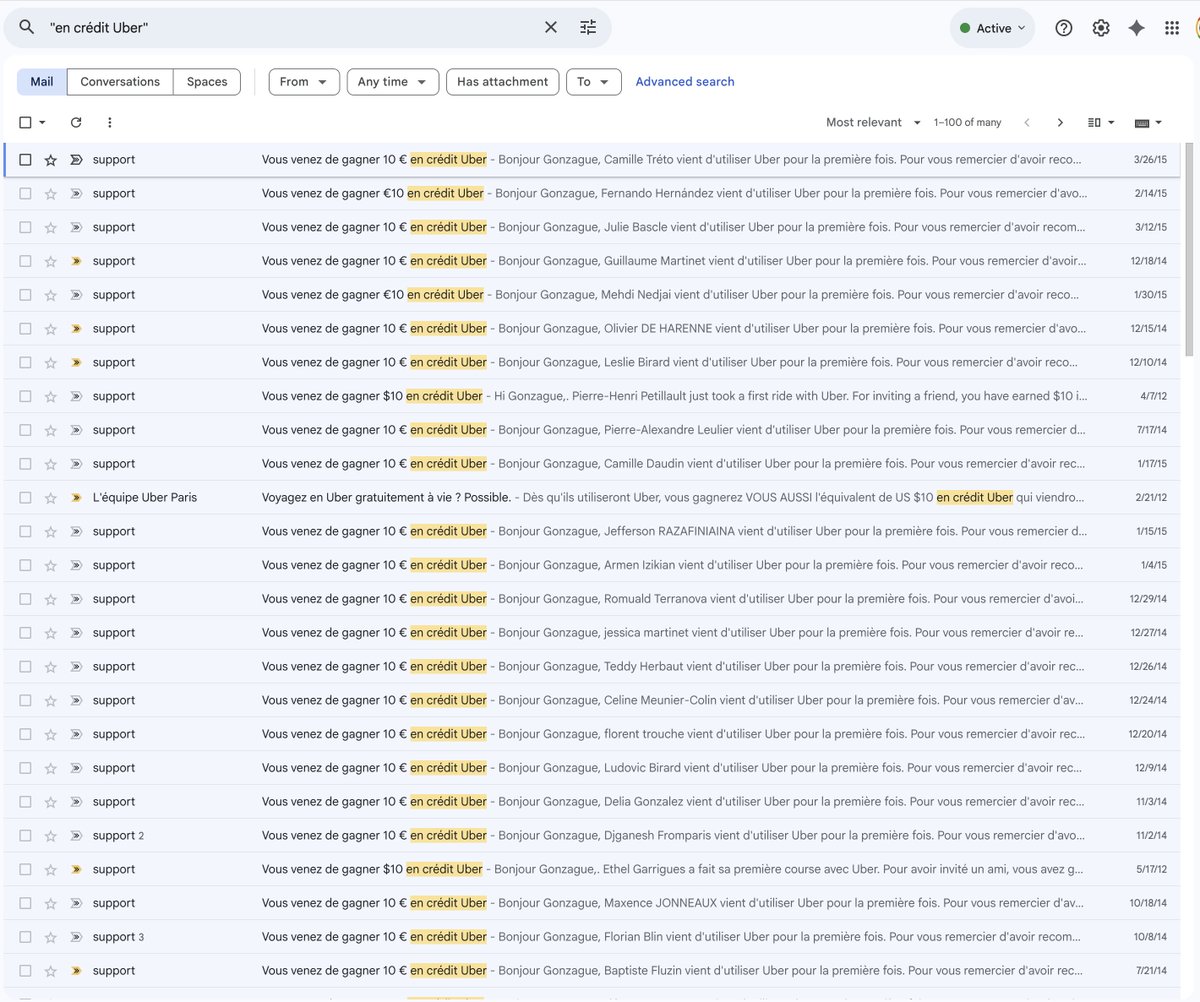Open the Help question mark icon

click(1064, 28)
